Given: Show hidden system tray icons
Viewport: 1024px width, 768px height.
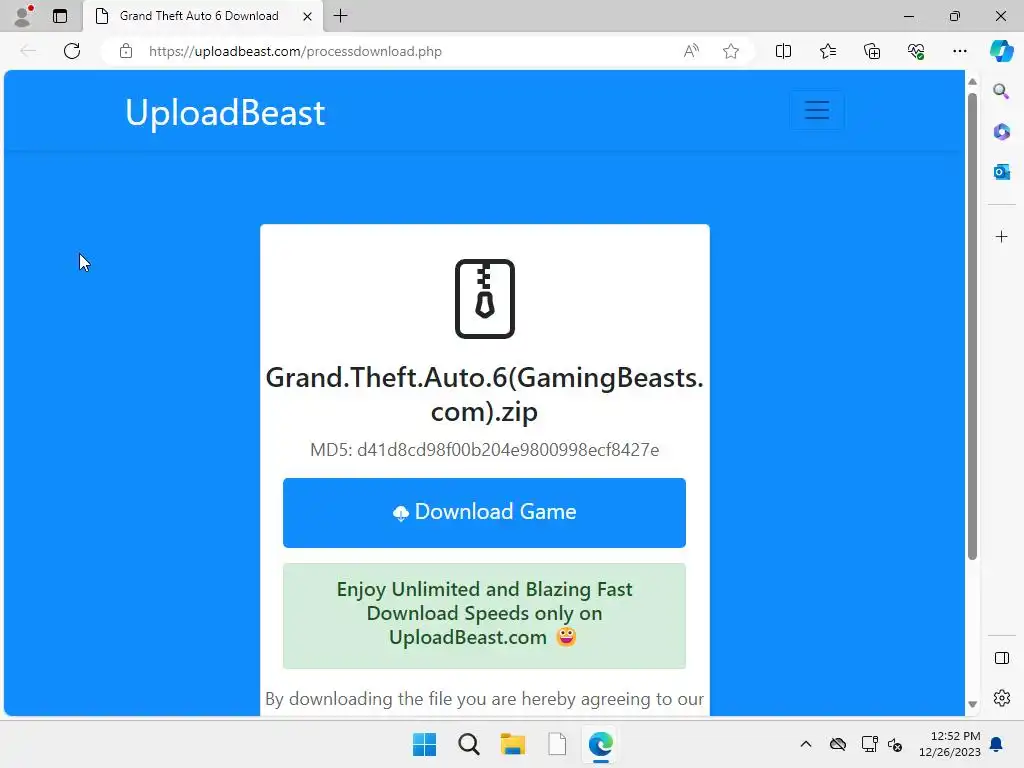Looking at the screenshot, I should pyautogui.click(x=806, y=744).
